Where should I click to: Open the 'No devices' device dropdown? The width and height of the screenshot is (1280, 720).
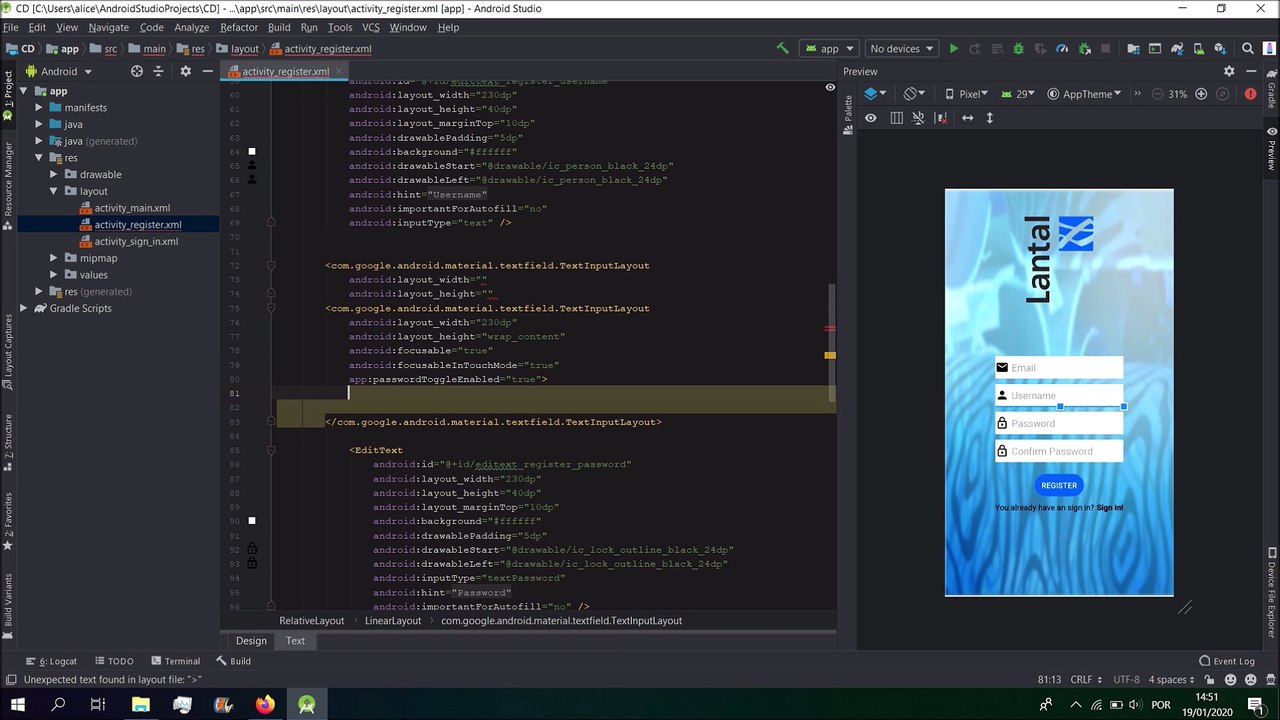pyautogui.click(x=901, y=48)
